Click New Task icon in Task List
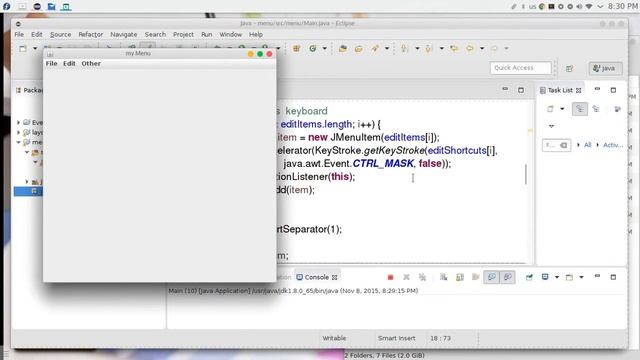Viewport: 640px width, 360px height. click(551, 109)
